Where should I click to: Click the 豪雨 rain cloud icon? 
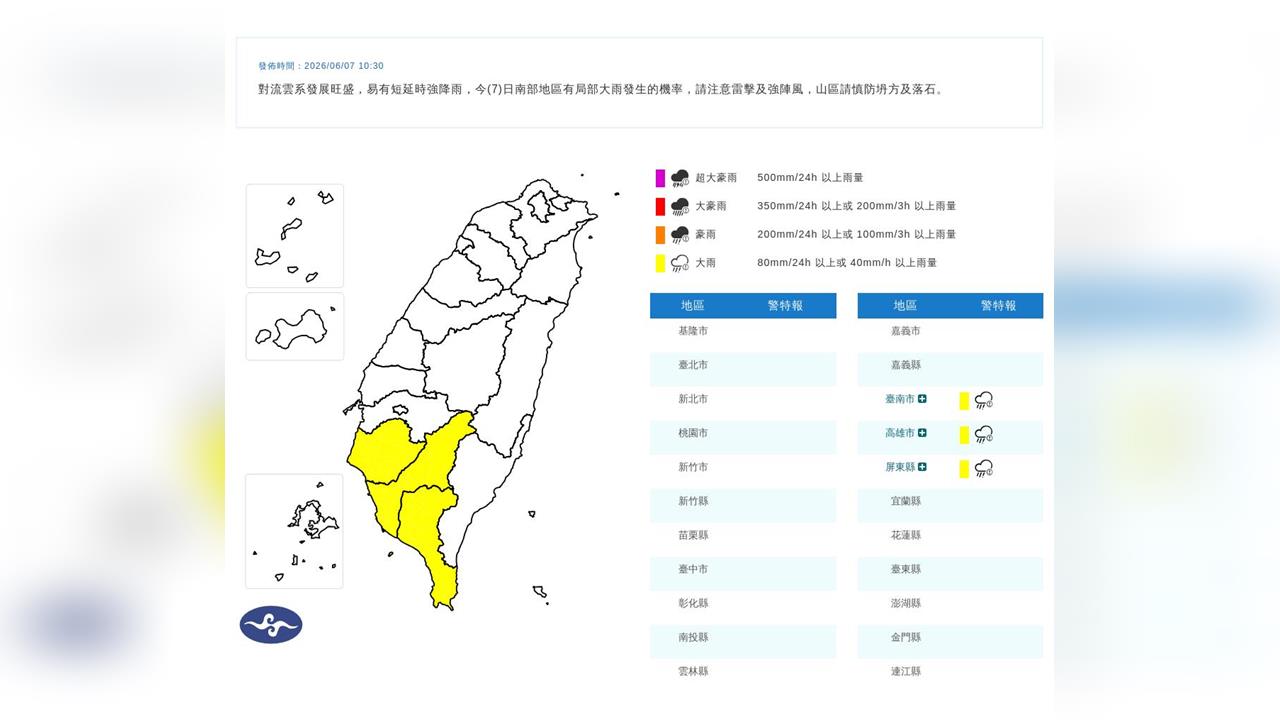click(680, 235)
